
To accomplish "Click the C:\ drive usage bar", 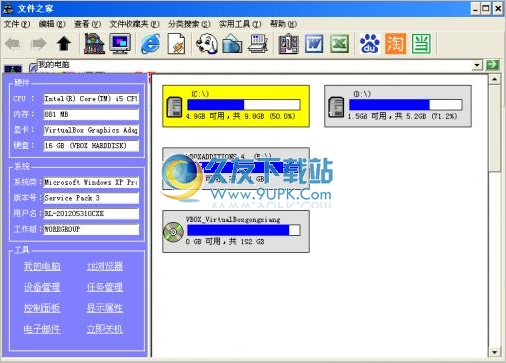I will click(244, 105).
